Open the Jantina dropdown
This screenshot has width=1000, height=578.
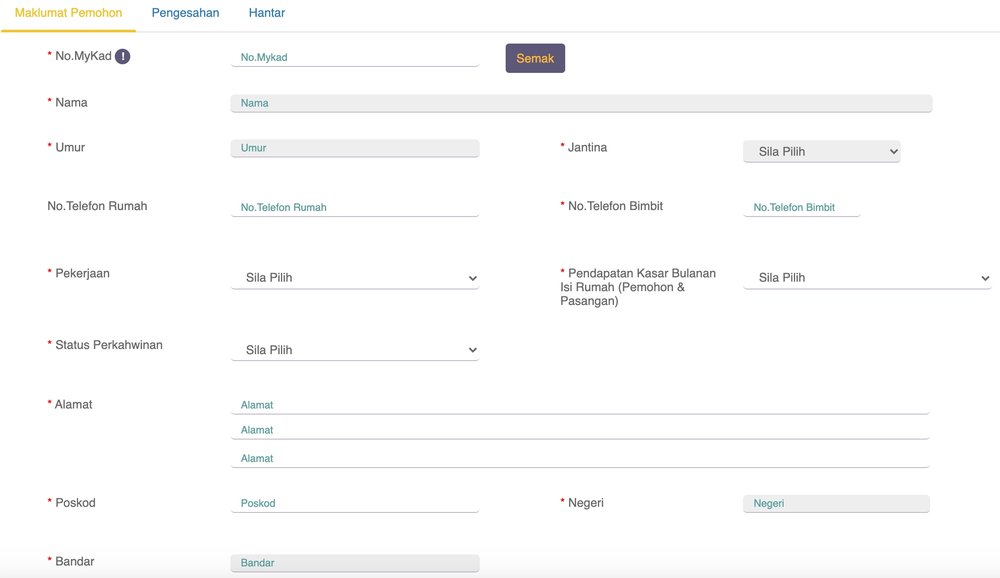pos(820,150)
